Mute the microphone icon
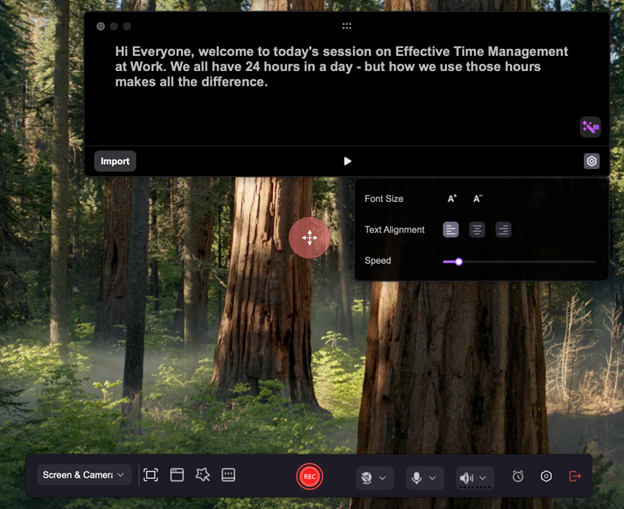The height and width of the screenshot is (509, 624). 417,478
